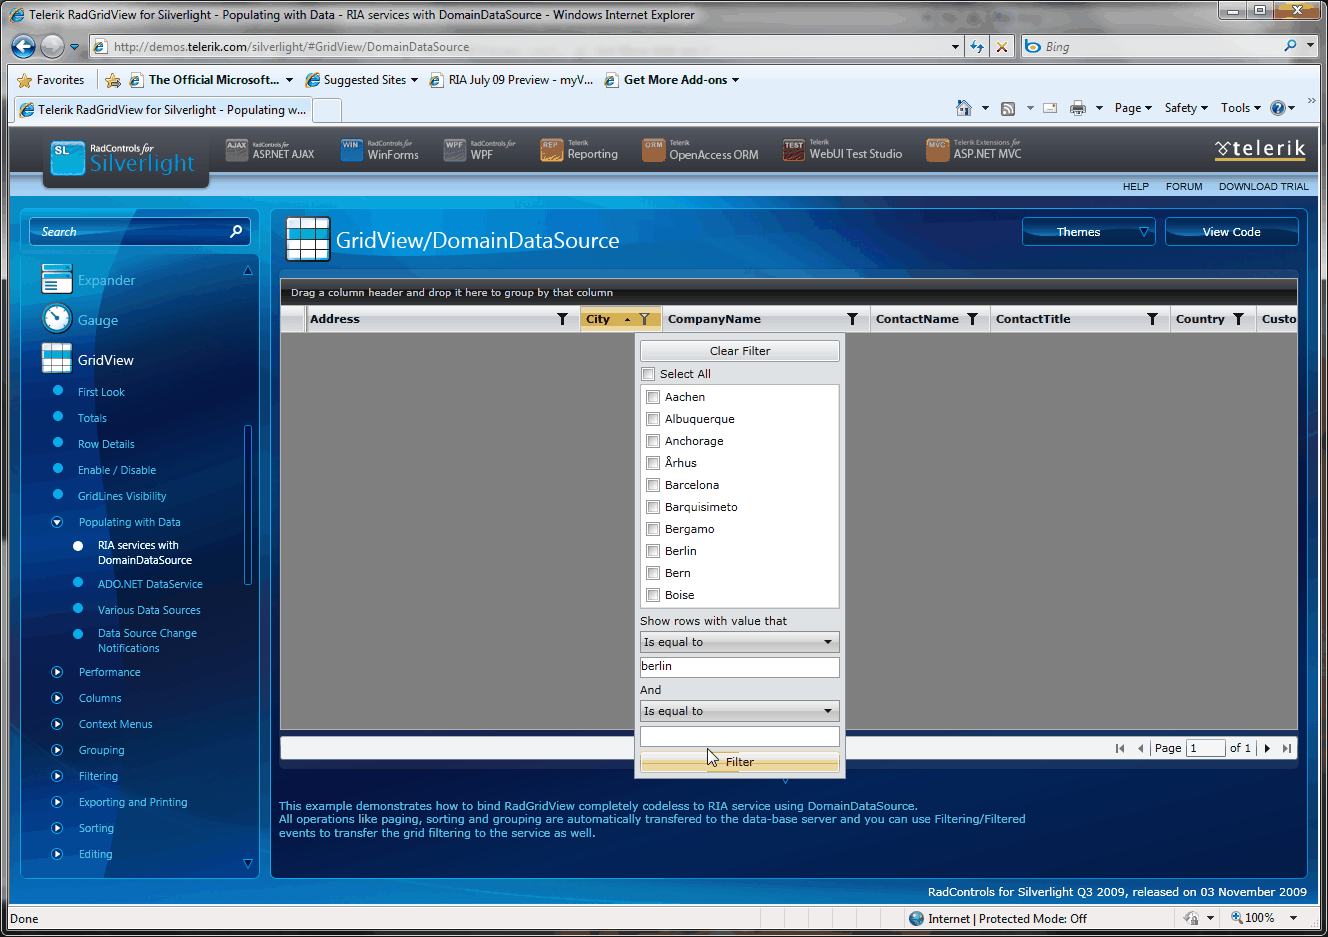This screenshot has width=1328, height=937.
Task: Open the Tools menu in IE
Action: 1240,108
